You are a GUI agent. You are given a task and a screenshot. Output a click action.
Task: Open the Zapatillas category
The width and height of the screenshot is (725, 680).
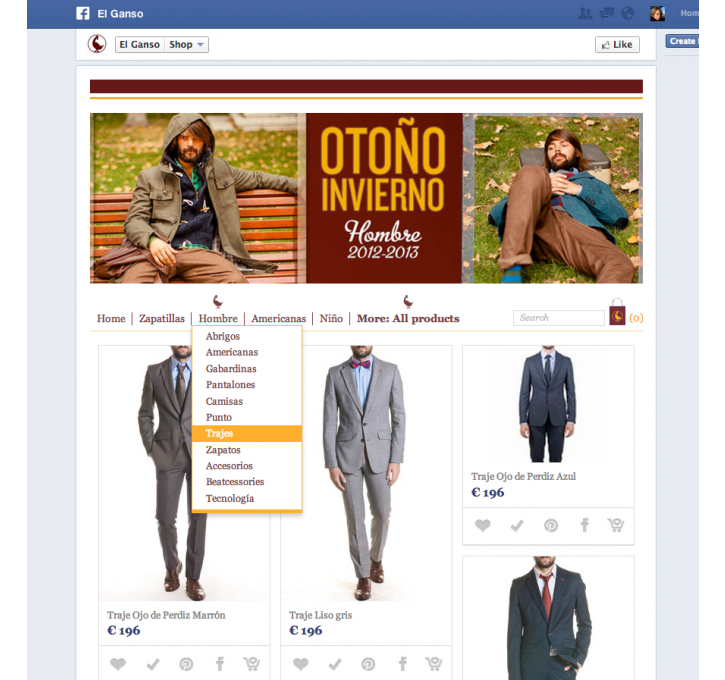(162, 319)
